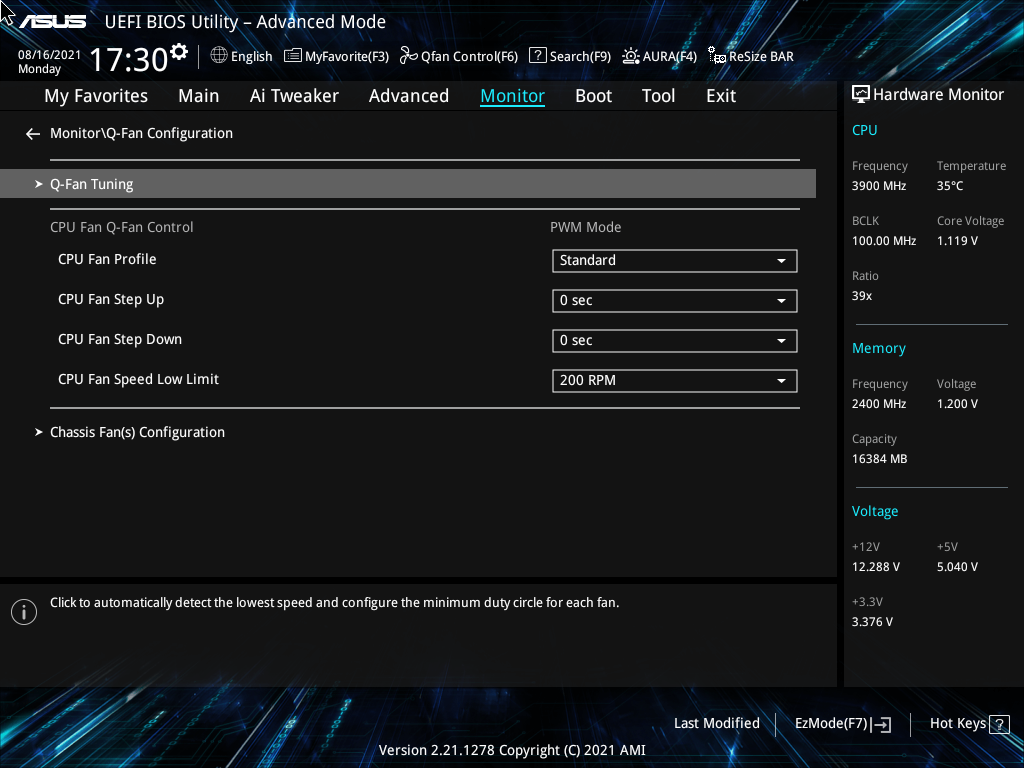The width and height of the screenshot is (1024, 768).
Task: Switch to the Boot tab
Action: click(x=594, y=96)
